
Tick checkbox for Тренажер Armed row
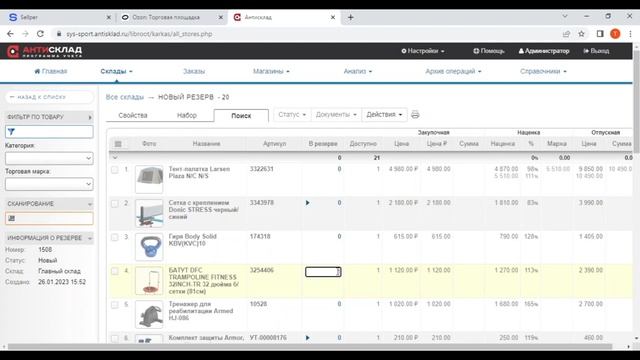115,305
